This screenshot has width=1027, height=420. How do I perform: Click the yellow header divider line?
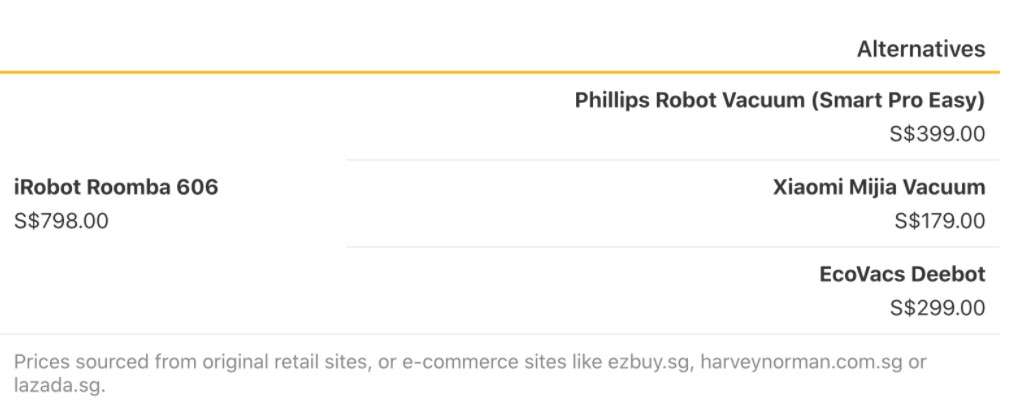point(500,71)
